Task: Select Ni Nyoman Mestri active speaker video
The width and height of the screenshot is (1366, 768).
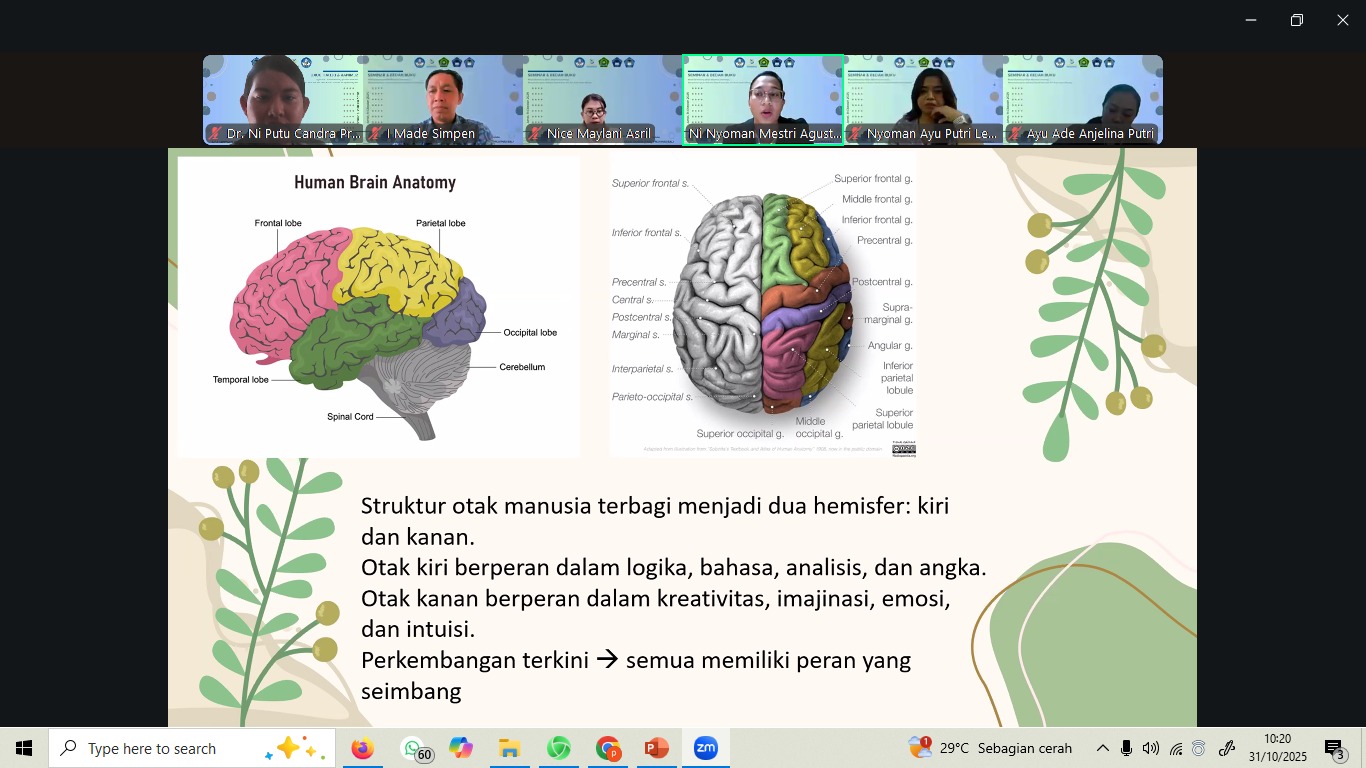Action: pyautogui.click(x=763, y=100)
